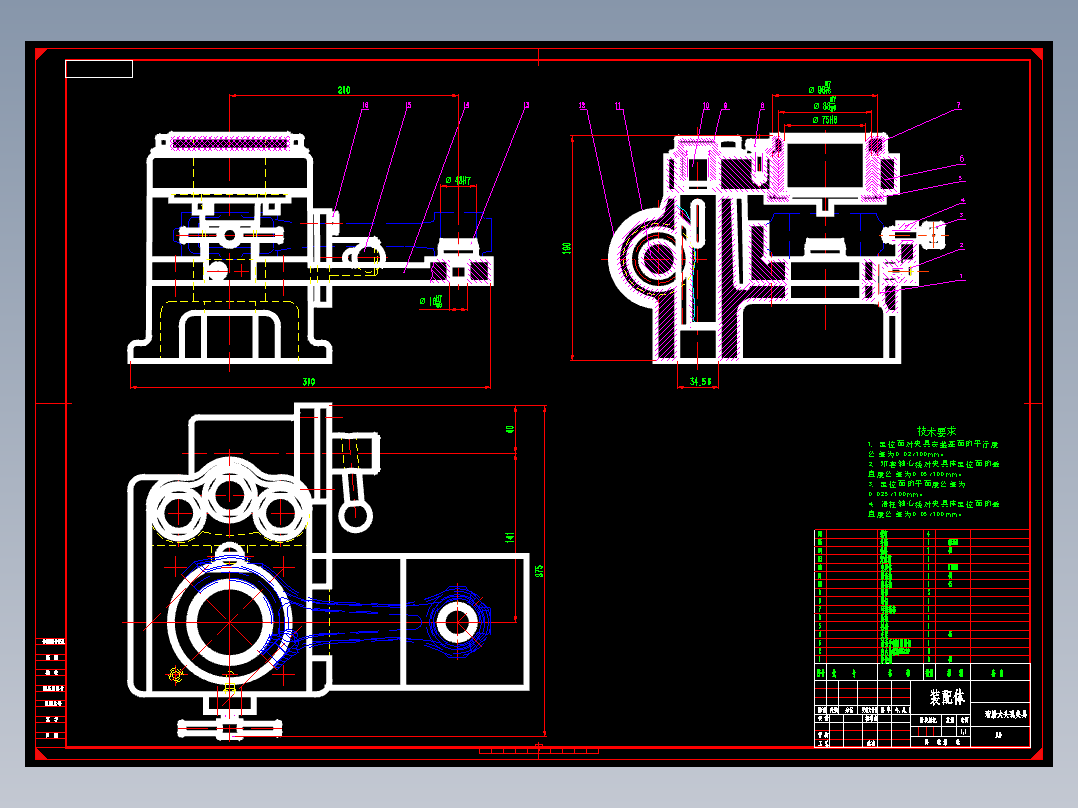The width and height of the screenshot is (1078, 808).
Task: Select the vertical 180 height dimension
Action: click(x=567, y=248)
